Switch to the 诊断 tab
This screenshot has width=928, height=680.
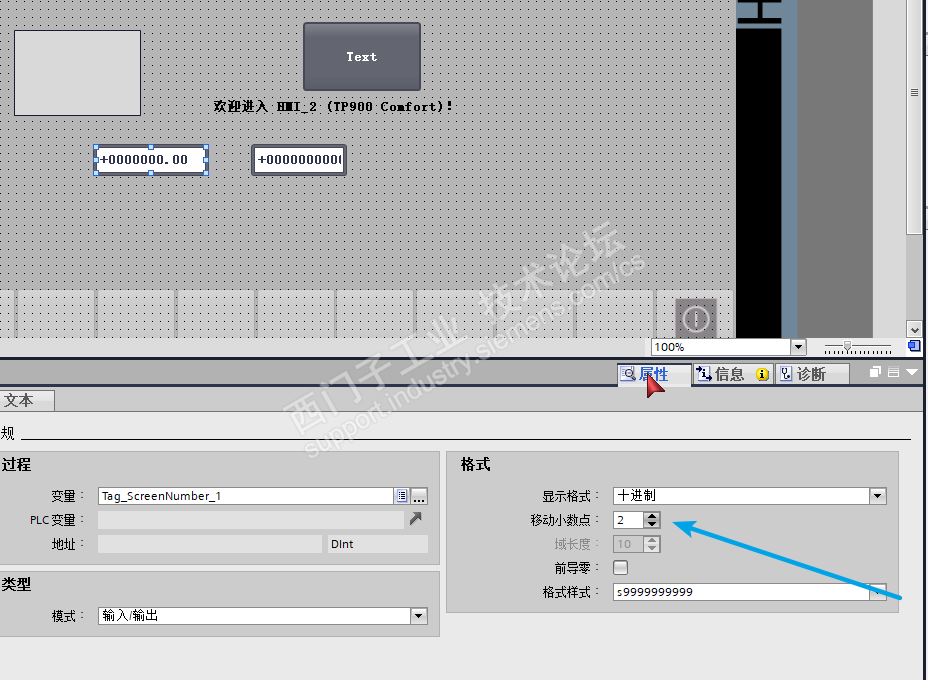coord(811,374)
